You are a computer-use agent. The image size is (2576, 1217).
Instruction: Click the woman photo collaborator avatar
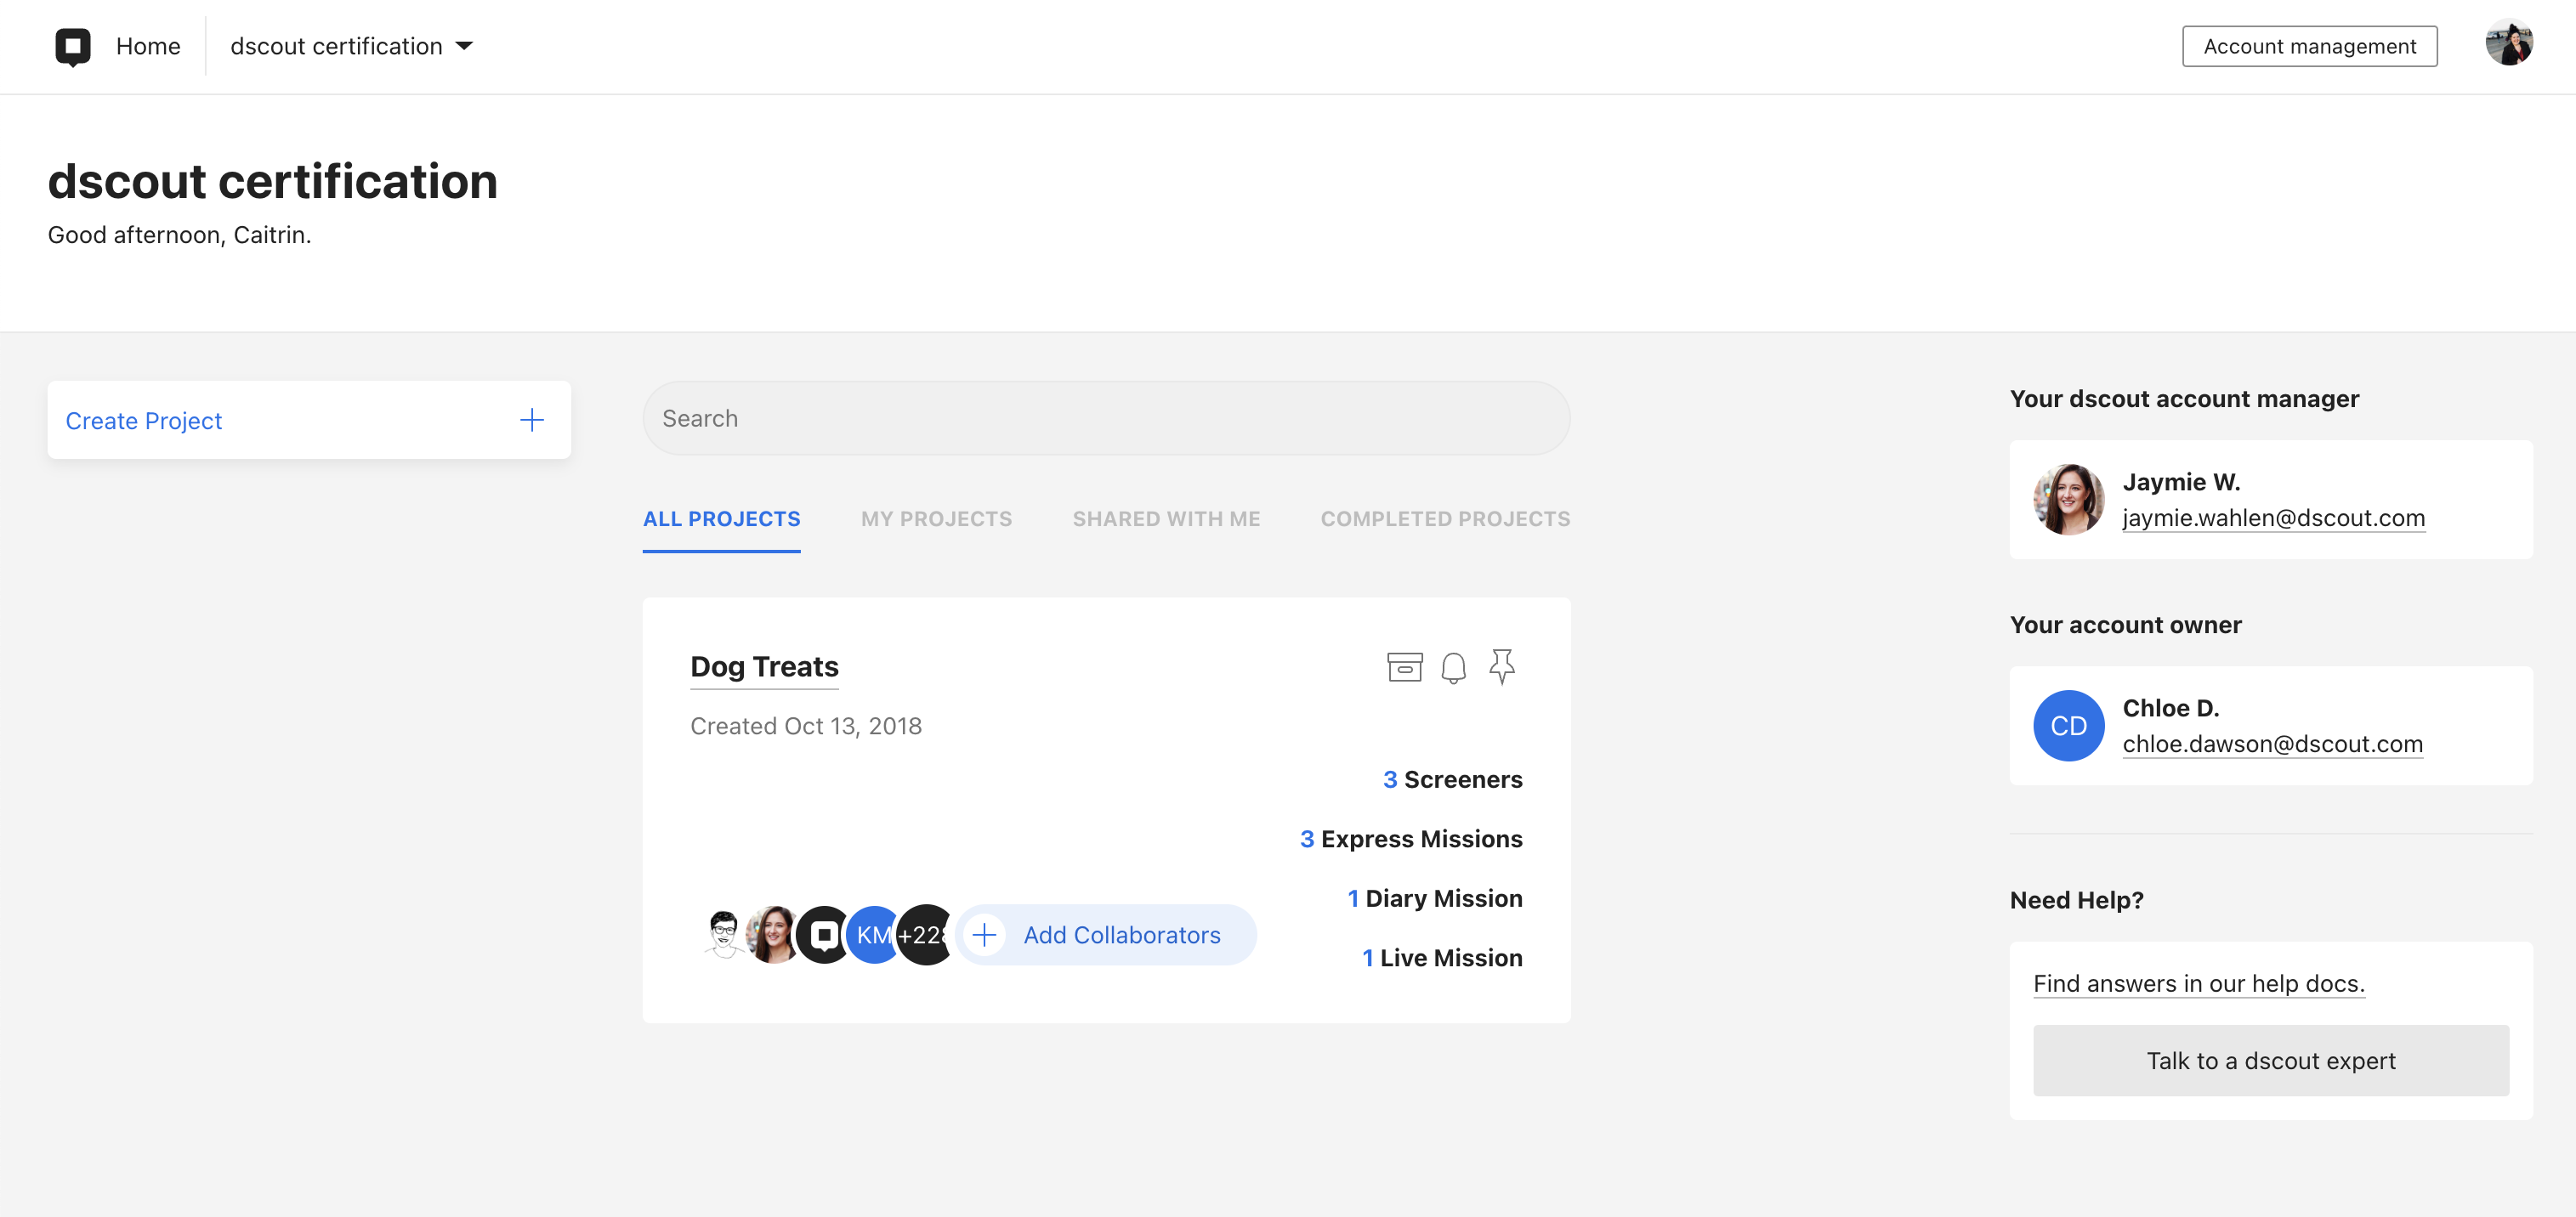click(x=773, y=935)
